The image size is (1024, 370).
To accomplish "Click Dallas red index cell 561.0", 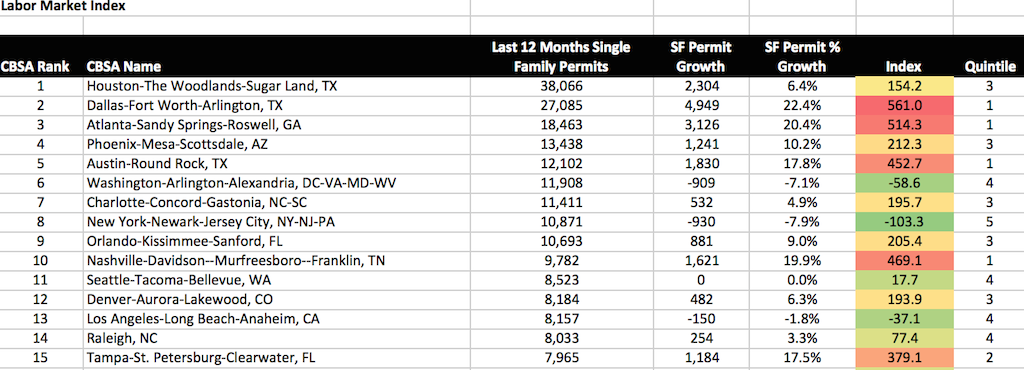I will pos(904,105).
